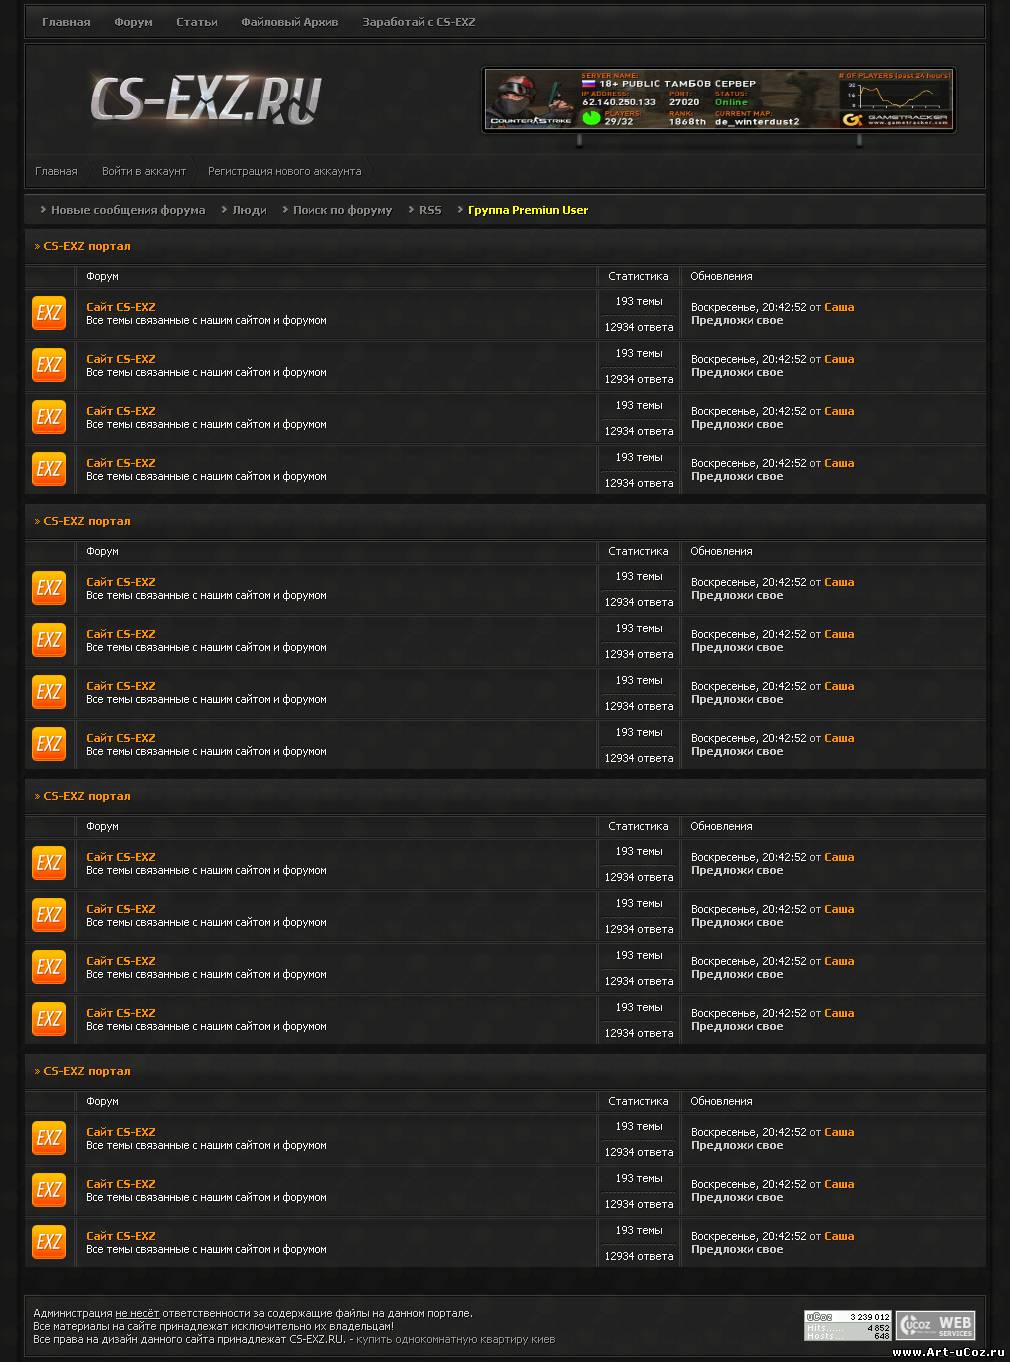The height and width of the screenshot is (1362, 1010).
Task: Open Сайт CS-EXZ in the fourth section's last row
Action: pyautogui.click(x=121, y=1236)
